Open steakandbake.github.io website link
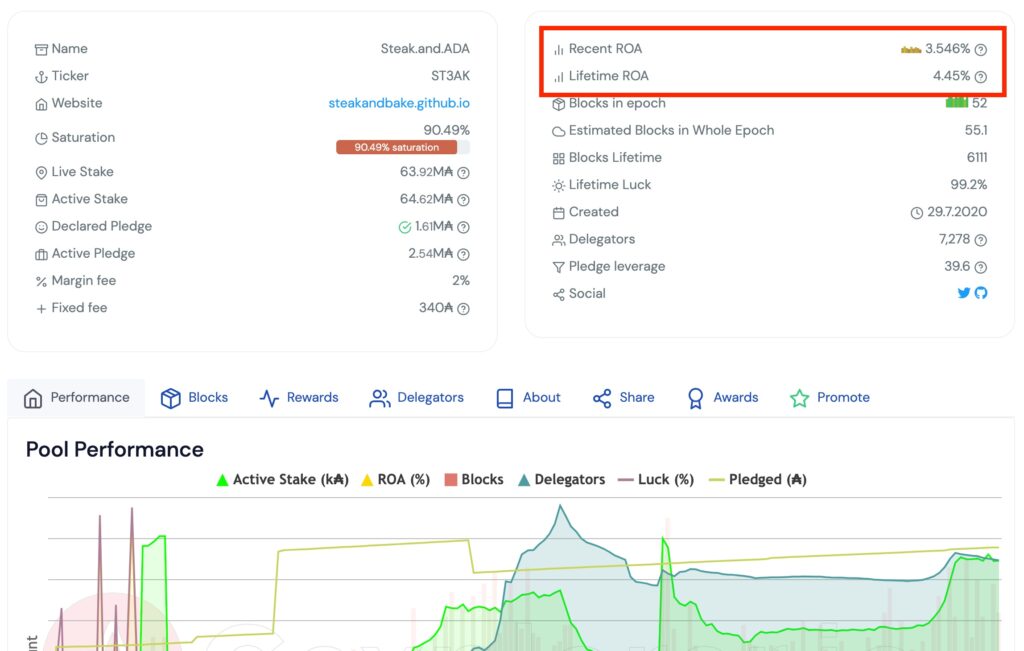1024x651 pixels. pyautogui.click(x=399, y=103)
